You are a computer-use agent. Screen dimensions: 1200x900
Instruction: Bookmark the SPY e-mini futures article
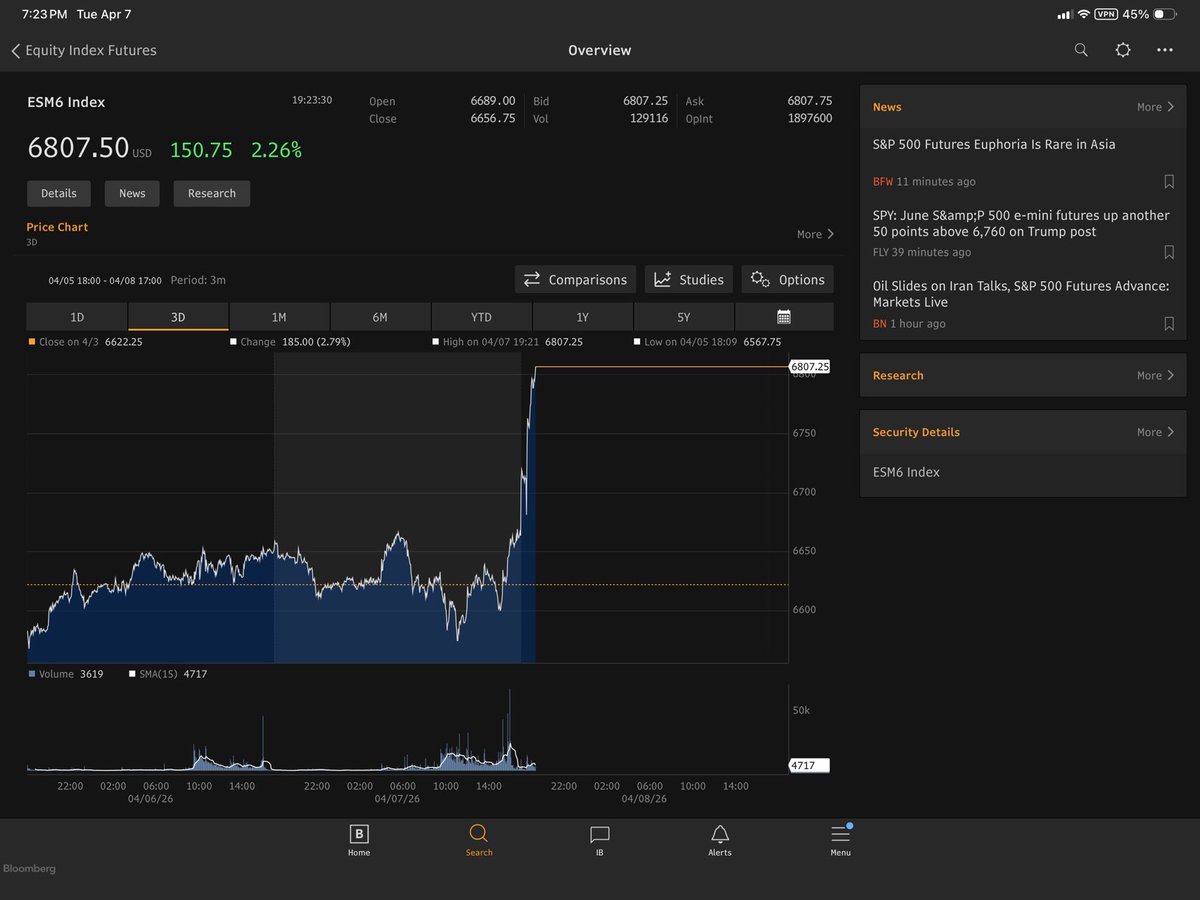1169,253
